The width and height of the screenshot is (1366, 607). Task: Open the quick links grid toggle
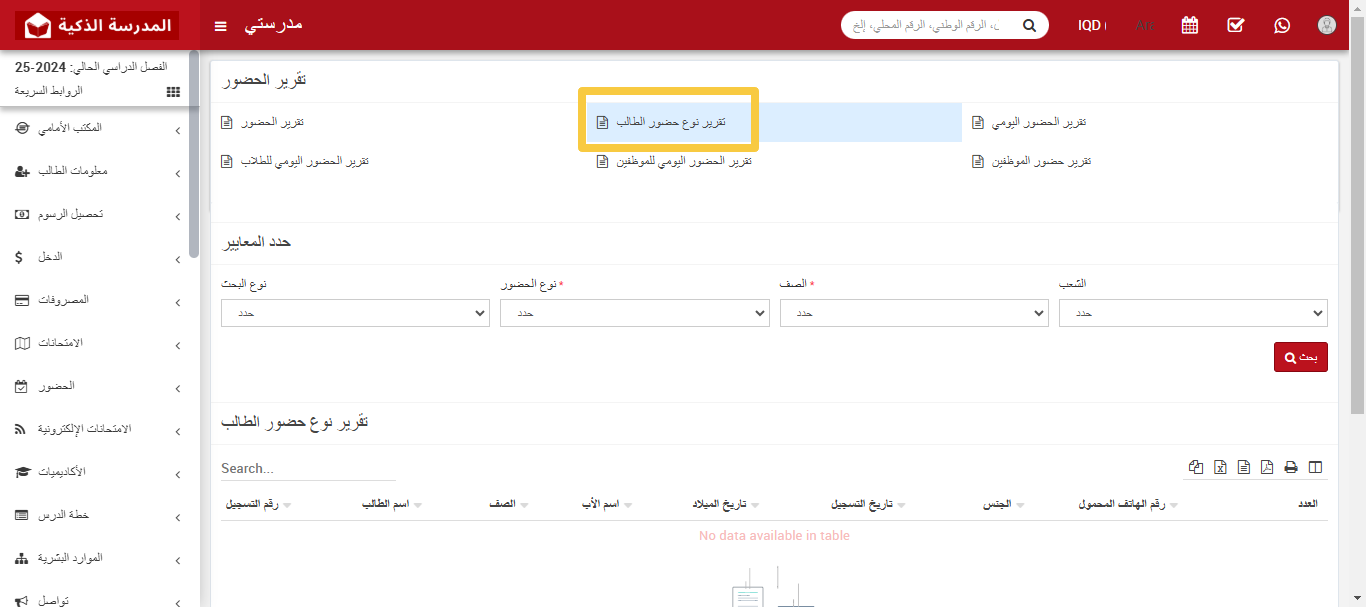pos(172,91)
